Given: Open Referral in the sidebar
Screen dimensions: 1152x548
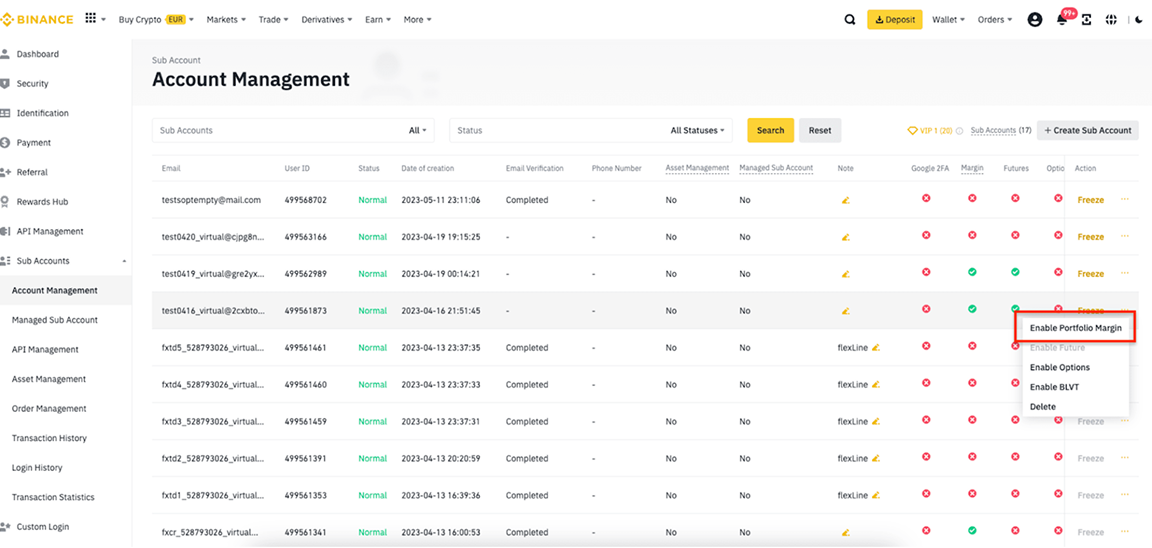Looking at the screenshot, I should 32,172.
